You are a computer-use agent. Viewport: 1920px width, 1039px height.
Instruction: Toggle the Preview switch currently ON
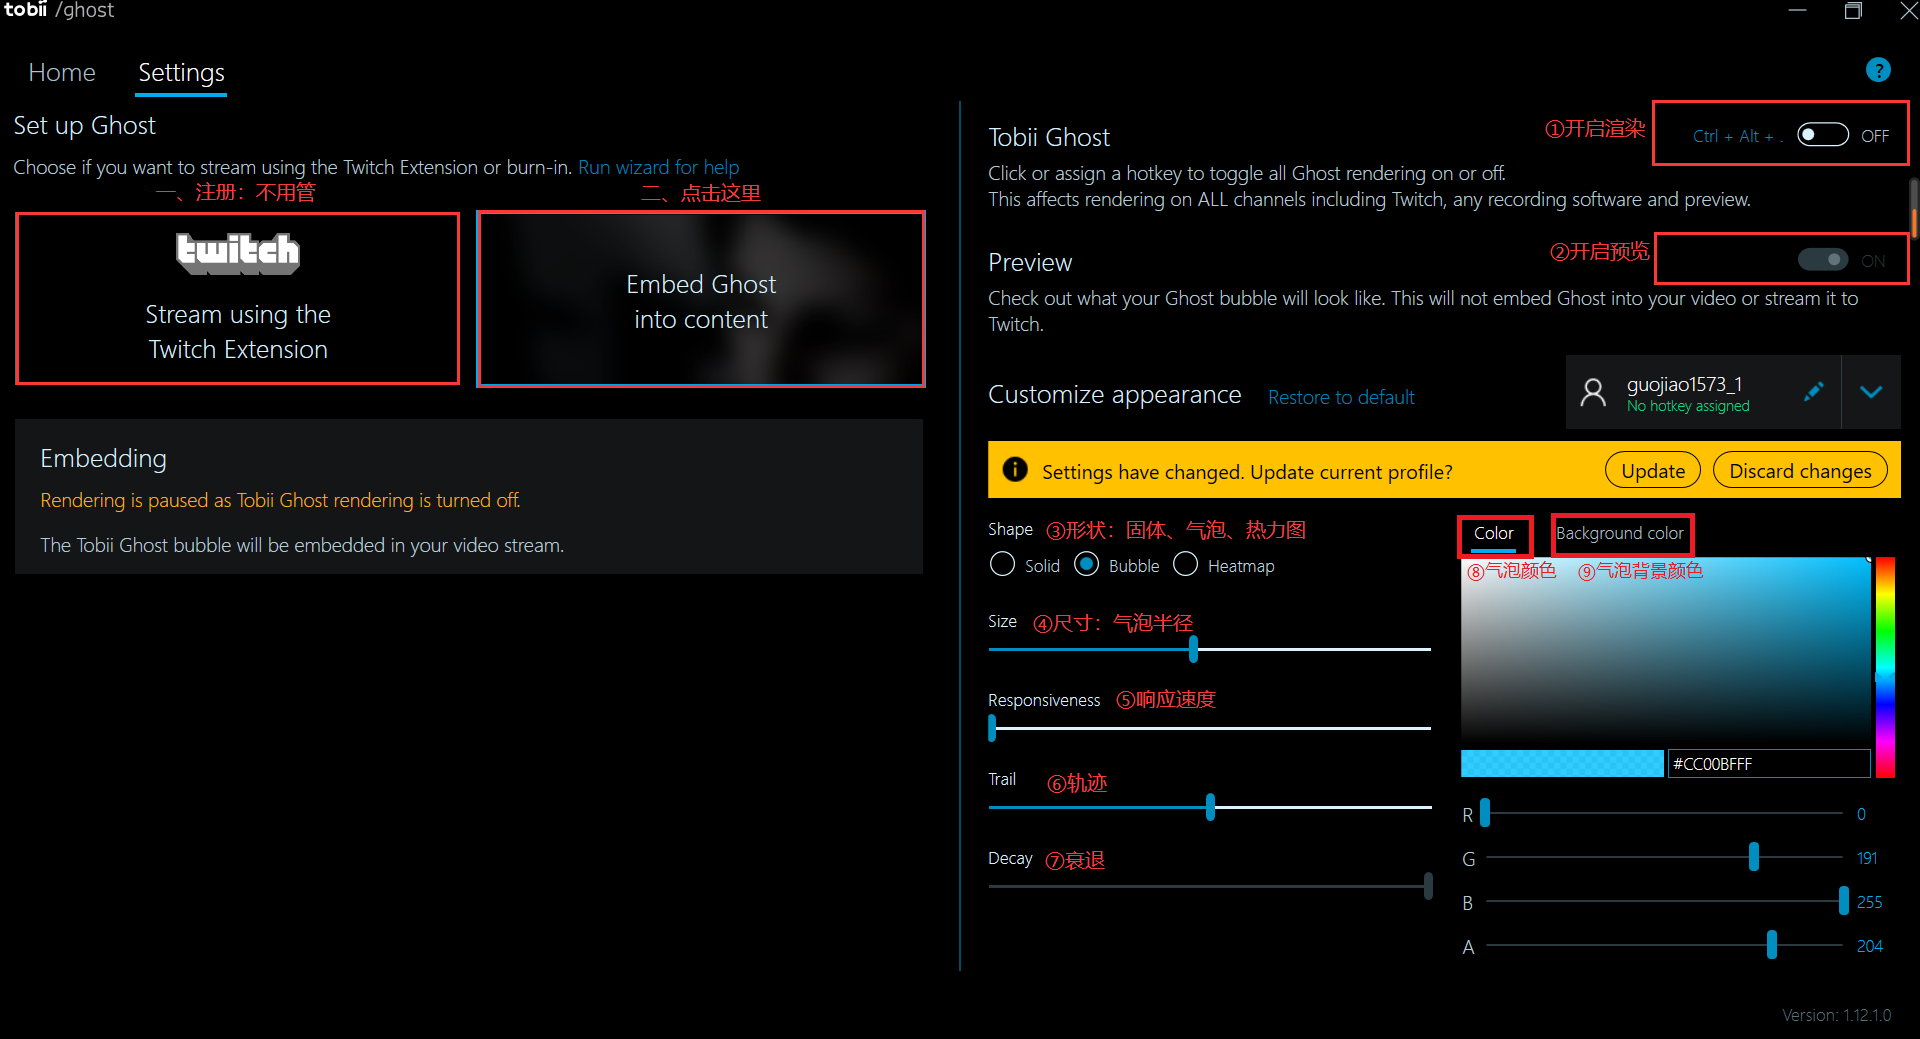[1822, 260]
